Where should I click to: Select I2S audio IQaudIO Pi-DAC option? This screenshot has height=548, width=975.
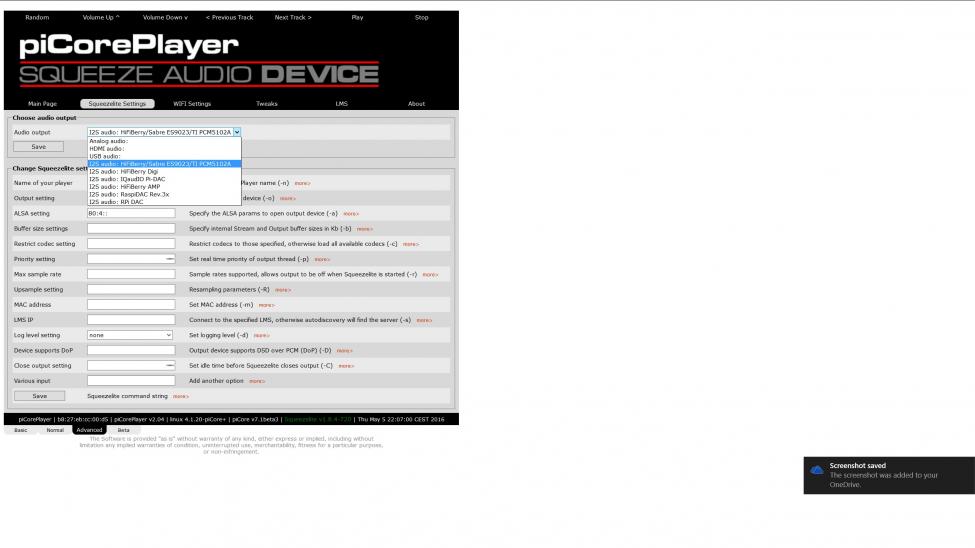[x=164, y=179]
